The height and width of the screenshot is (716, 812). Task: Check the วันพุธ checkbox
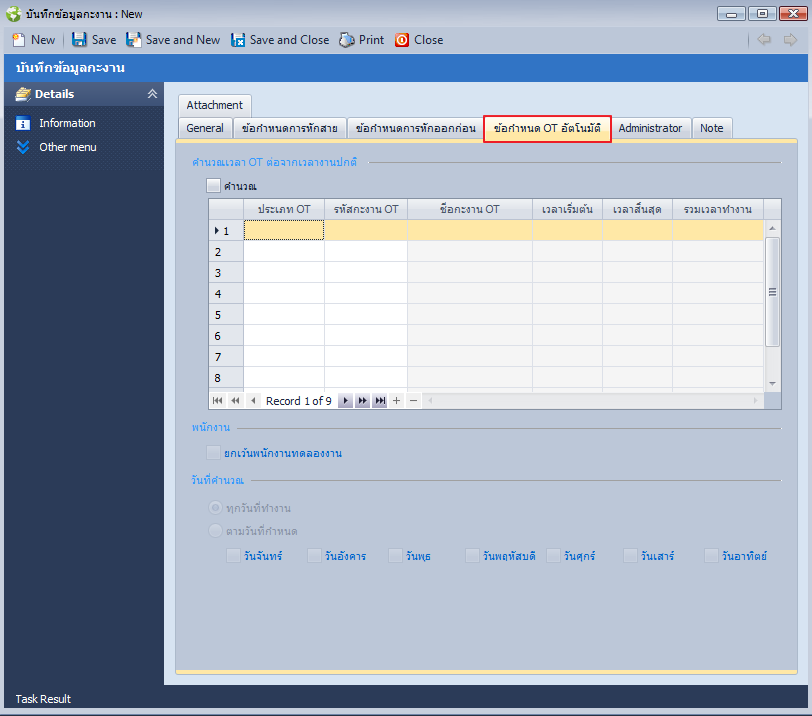click(395, 556)
